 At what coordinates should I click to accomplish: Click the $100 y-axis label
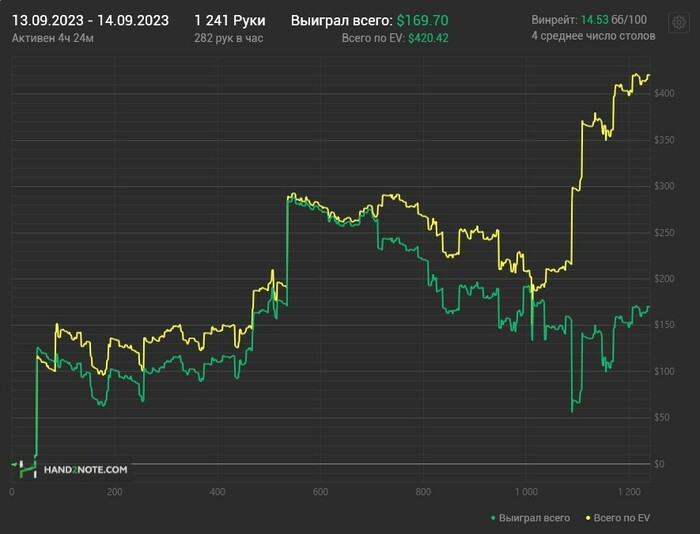[664, 371]
